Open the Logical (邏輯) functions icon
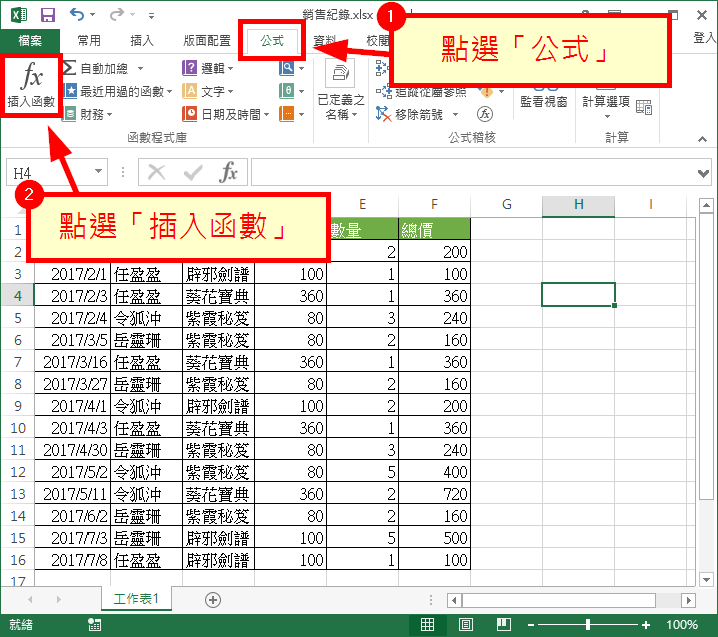Screen dimensions: 718x637 click(x=190, y=68)
